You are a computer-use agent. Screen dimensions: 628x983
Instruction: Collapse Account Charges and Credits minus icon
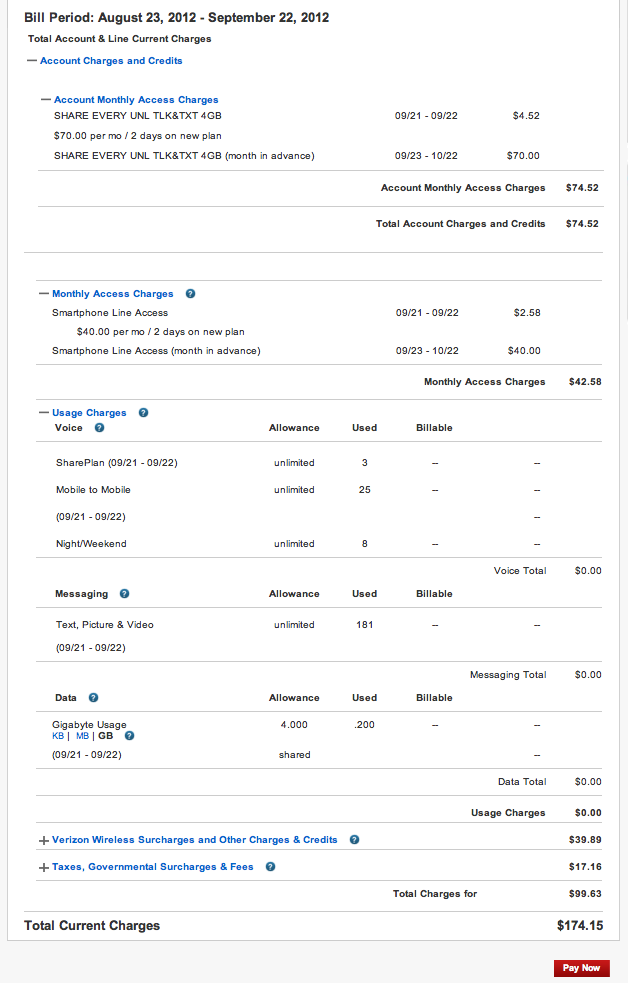(x=32, y=61)
